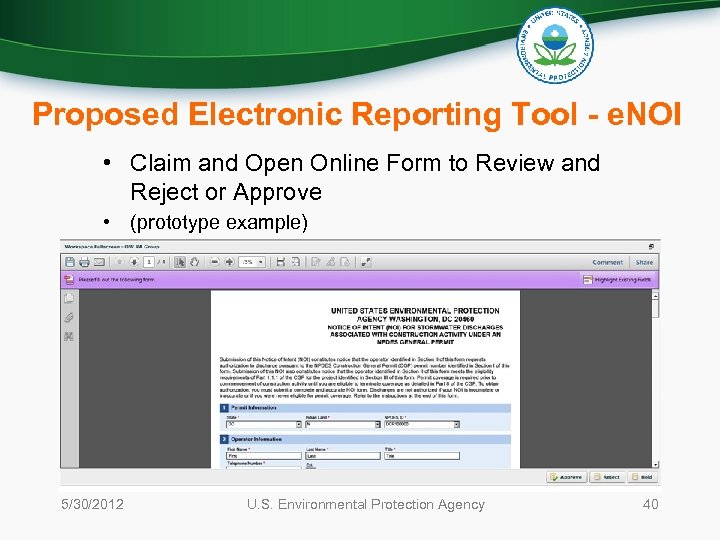Open the Page Thumbnails side panel
720x540 pixels.
coord(69,298)
